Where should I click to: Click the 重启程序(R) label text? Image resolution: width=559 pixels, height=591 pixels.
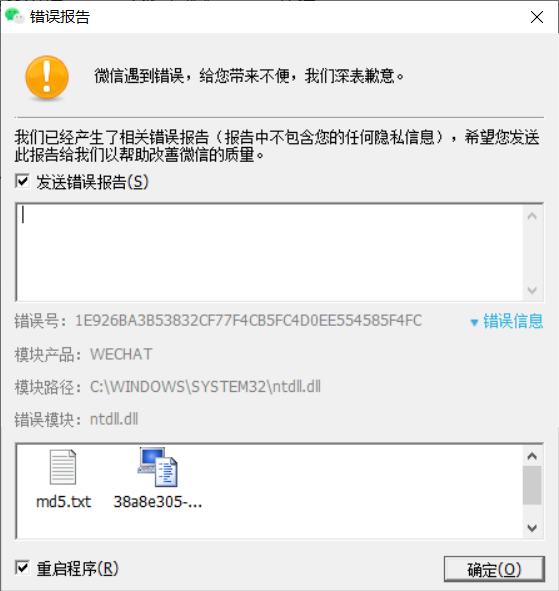click(x=78, y=568)
